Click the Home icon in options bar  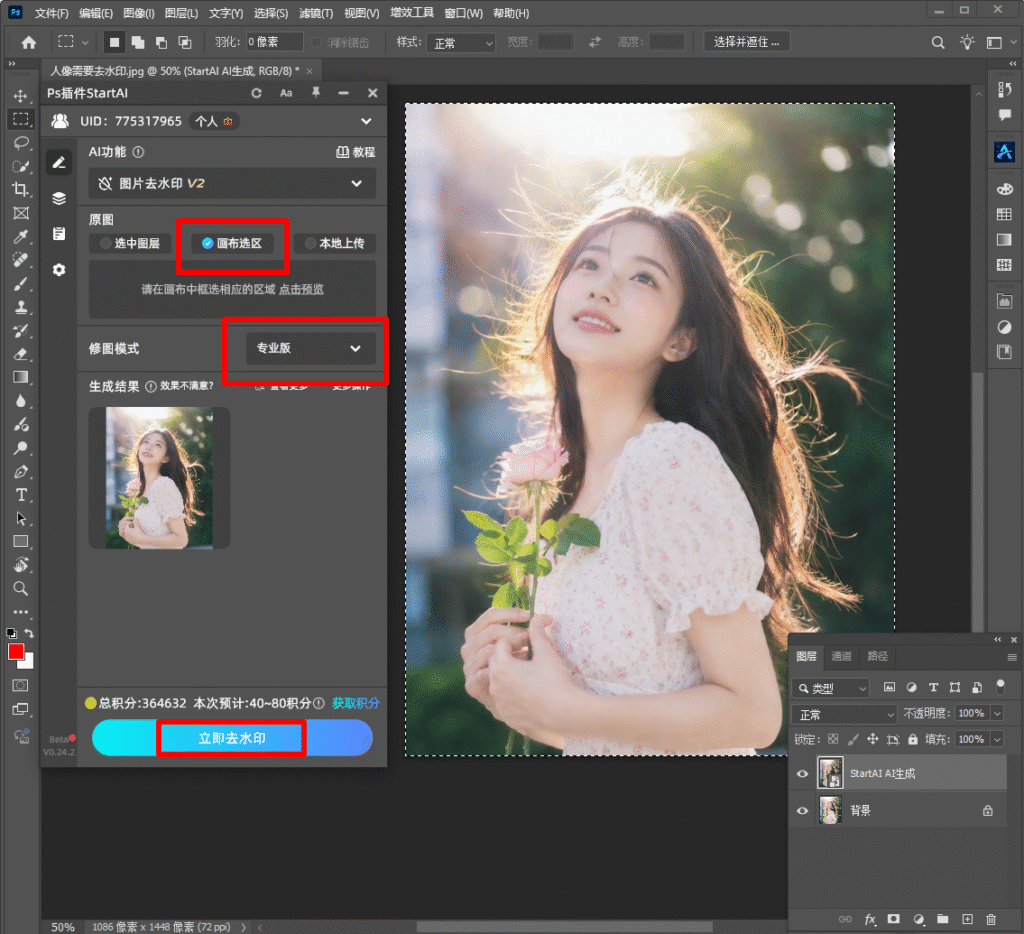click(29, 42)
